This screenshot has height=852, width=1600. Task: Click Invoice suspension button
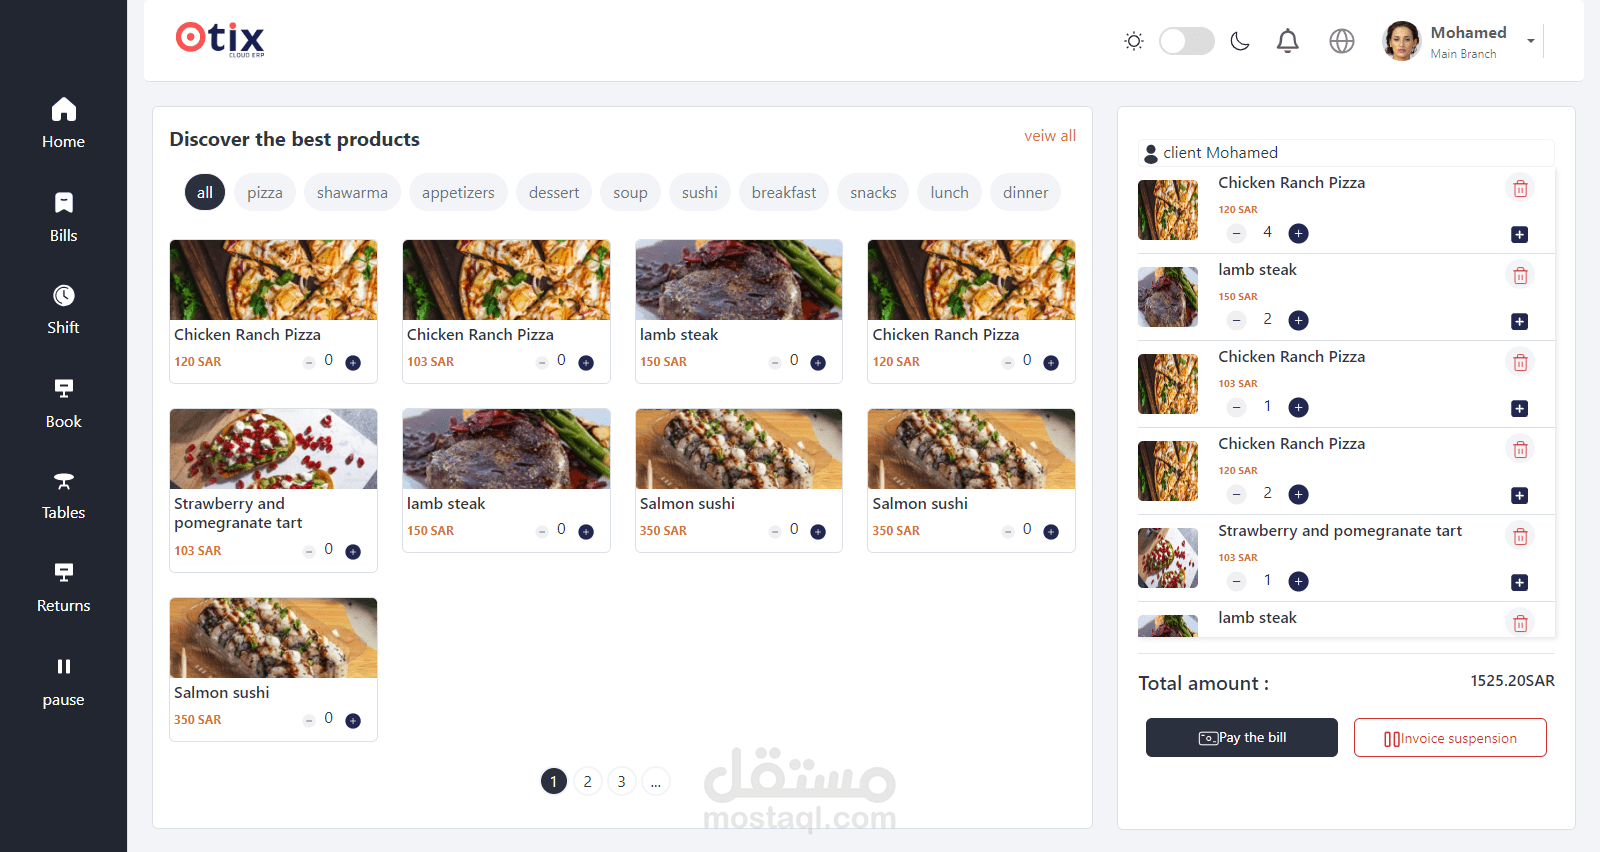pos(1450,737)
